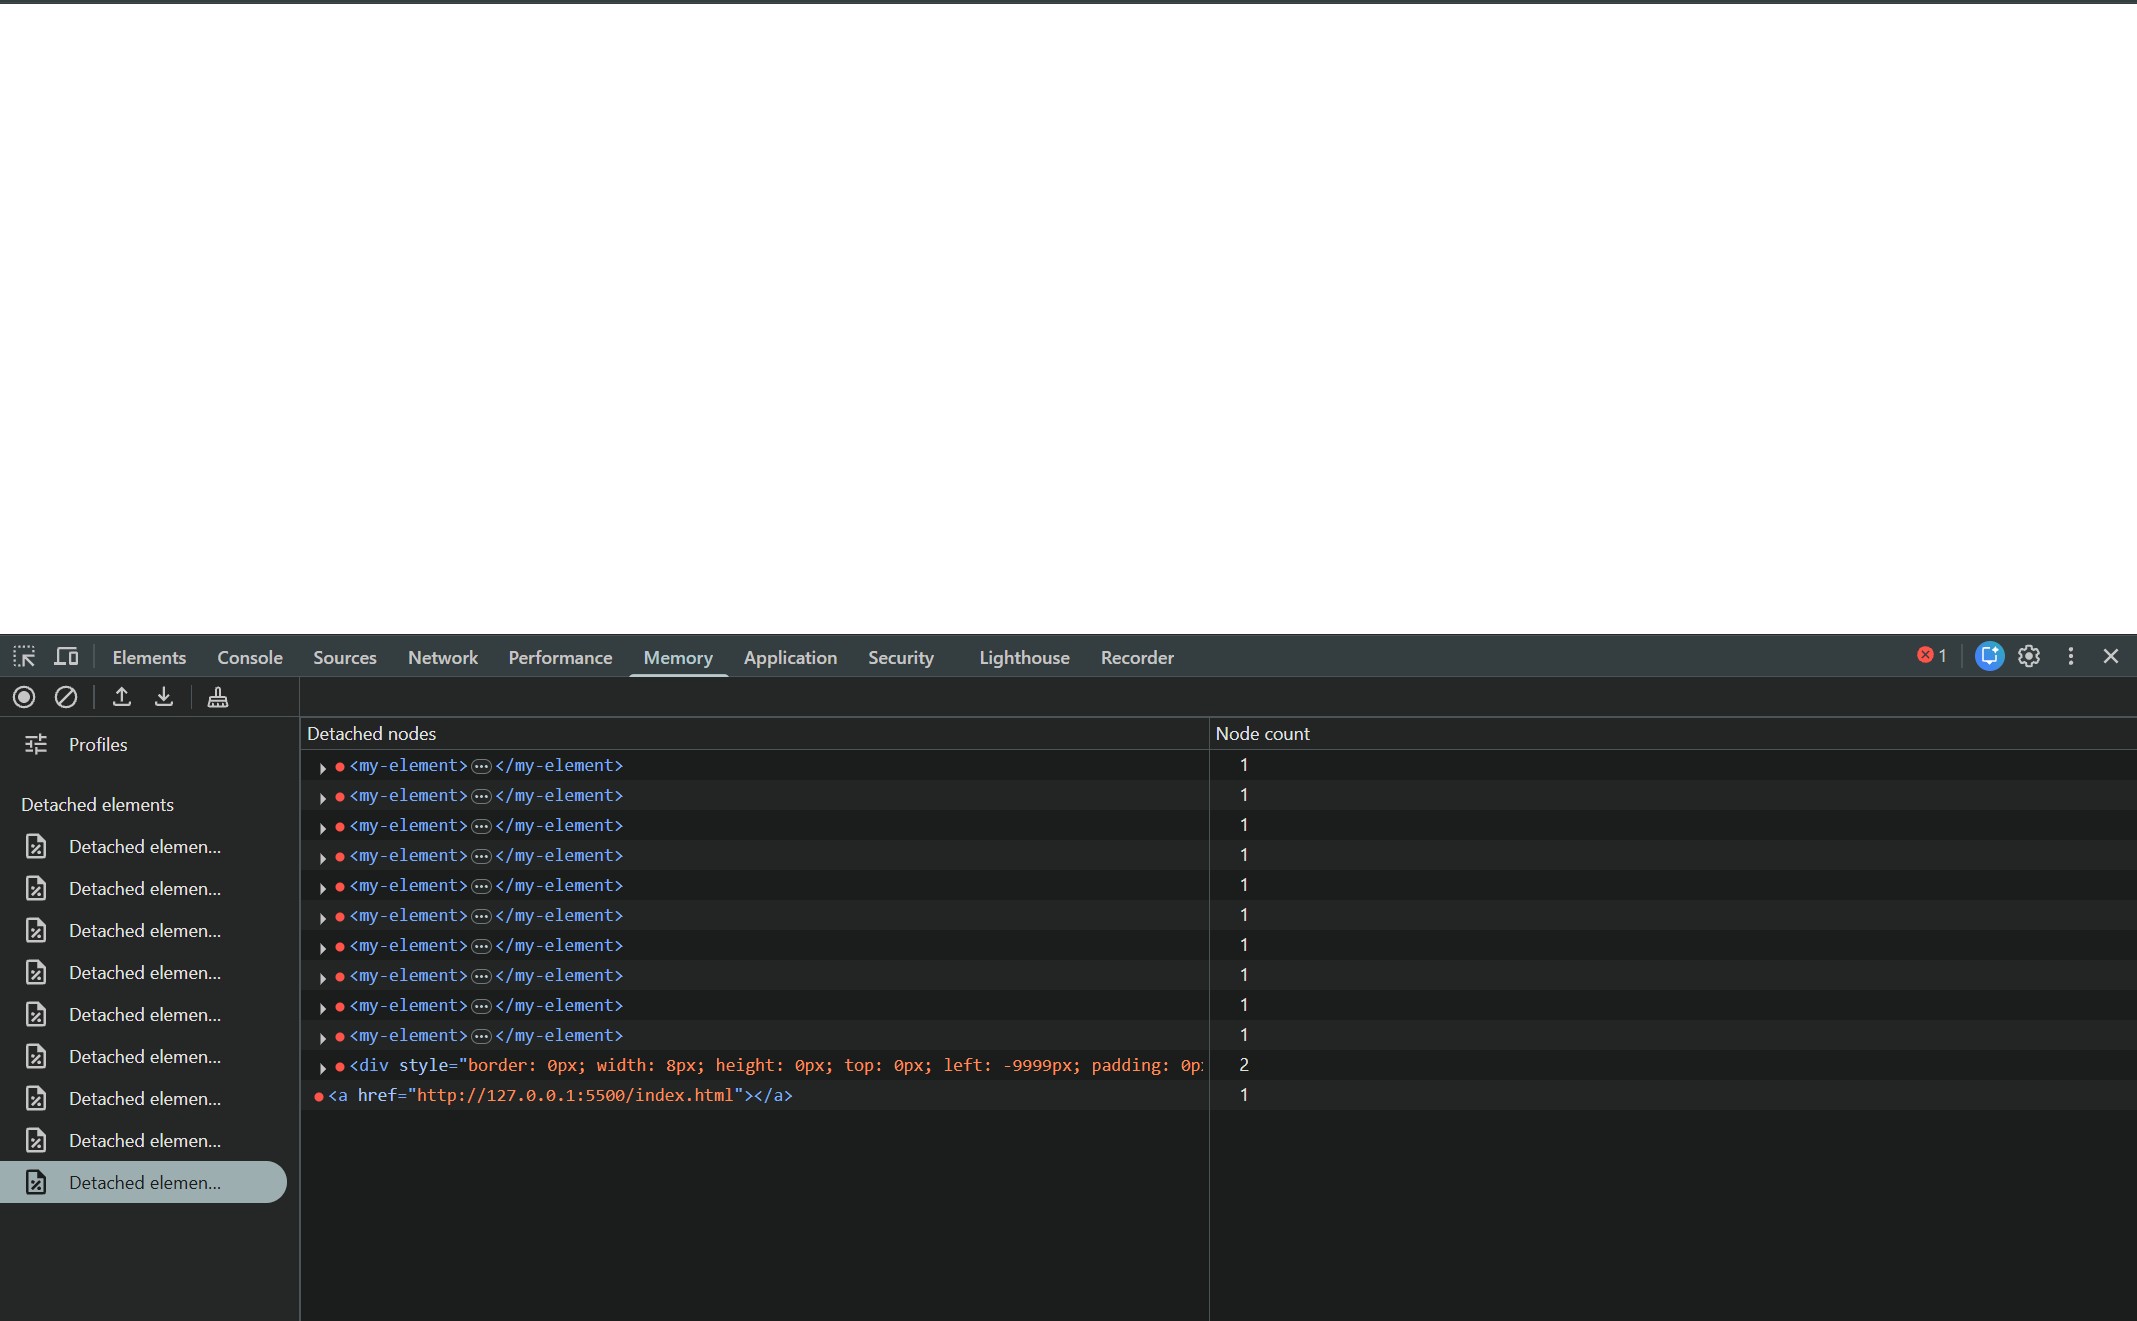Select the first Detached elements profile
Screen dimensions: 2137x1321
(145, 847)
